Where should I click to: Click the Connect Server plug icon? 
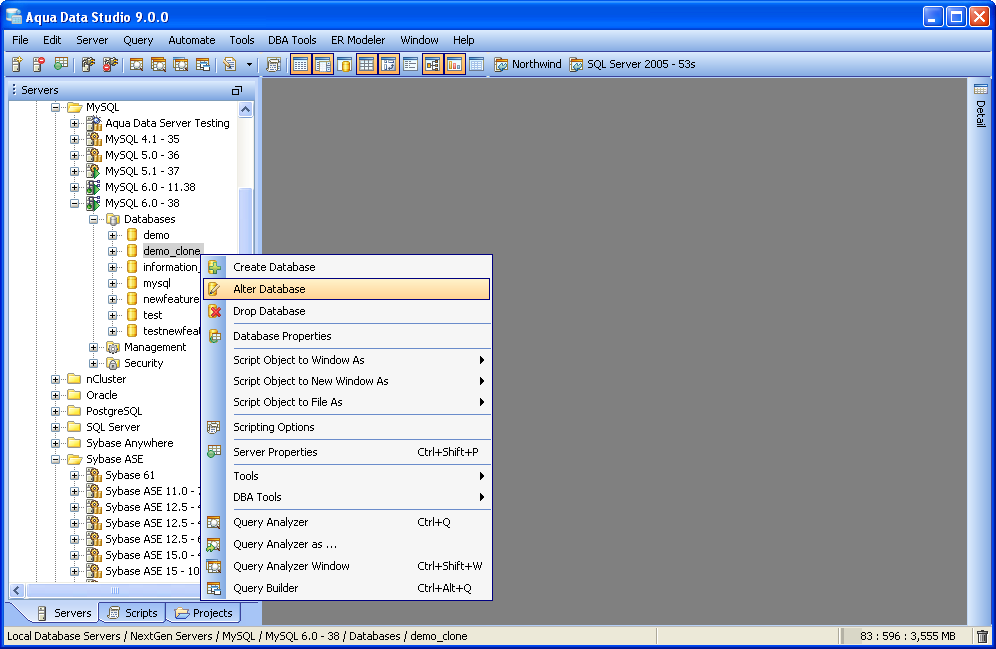[88, 64]
